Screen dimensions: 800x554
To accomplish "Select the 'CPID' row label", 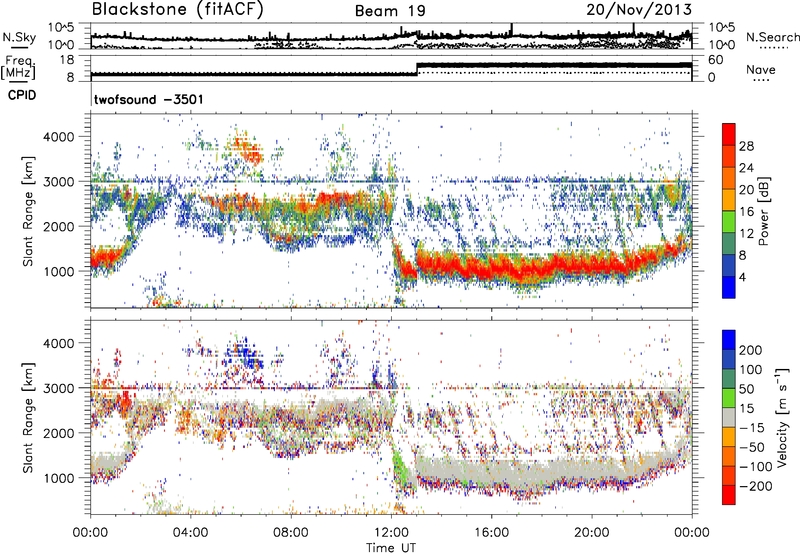I will 22,95.
